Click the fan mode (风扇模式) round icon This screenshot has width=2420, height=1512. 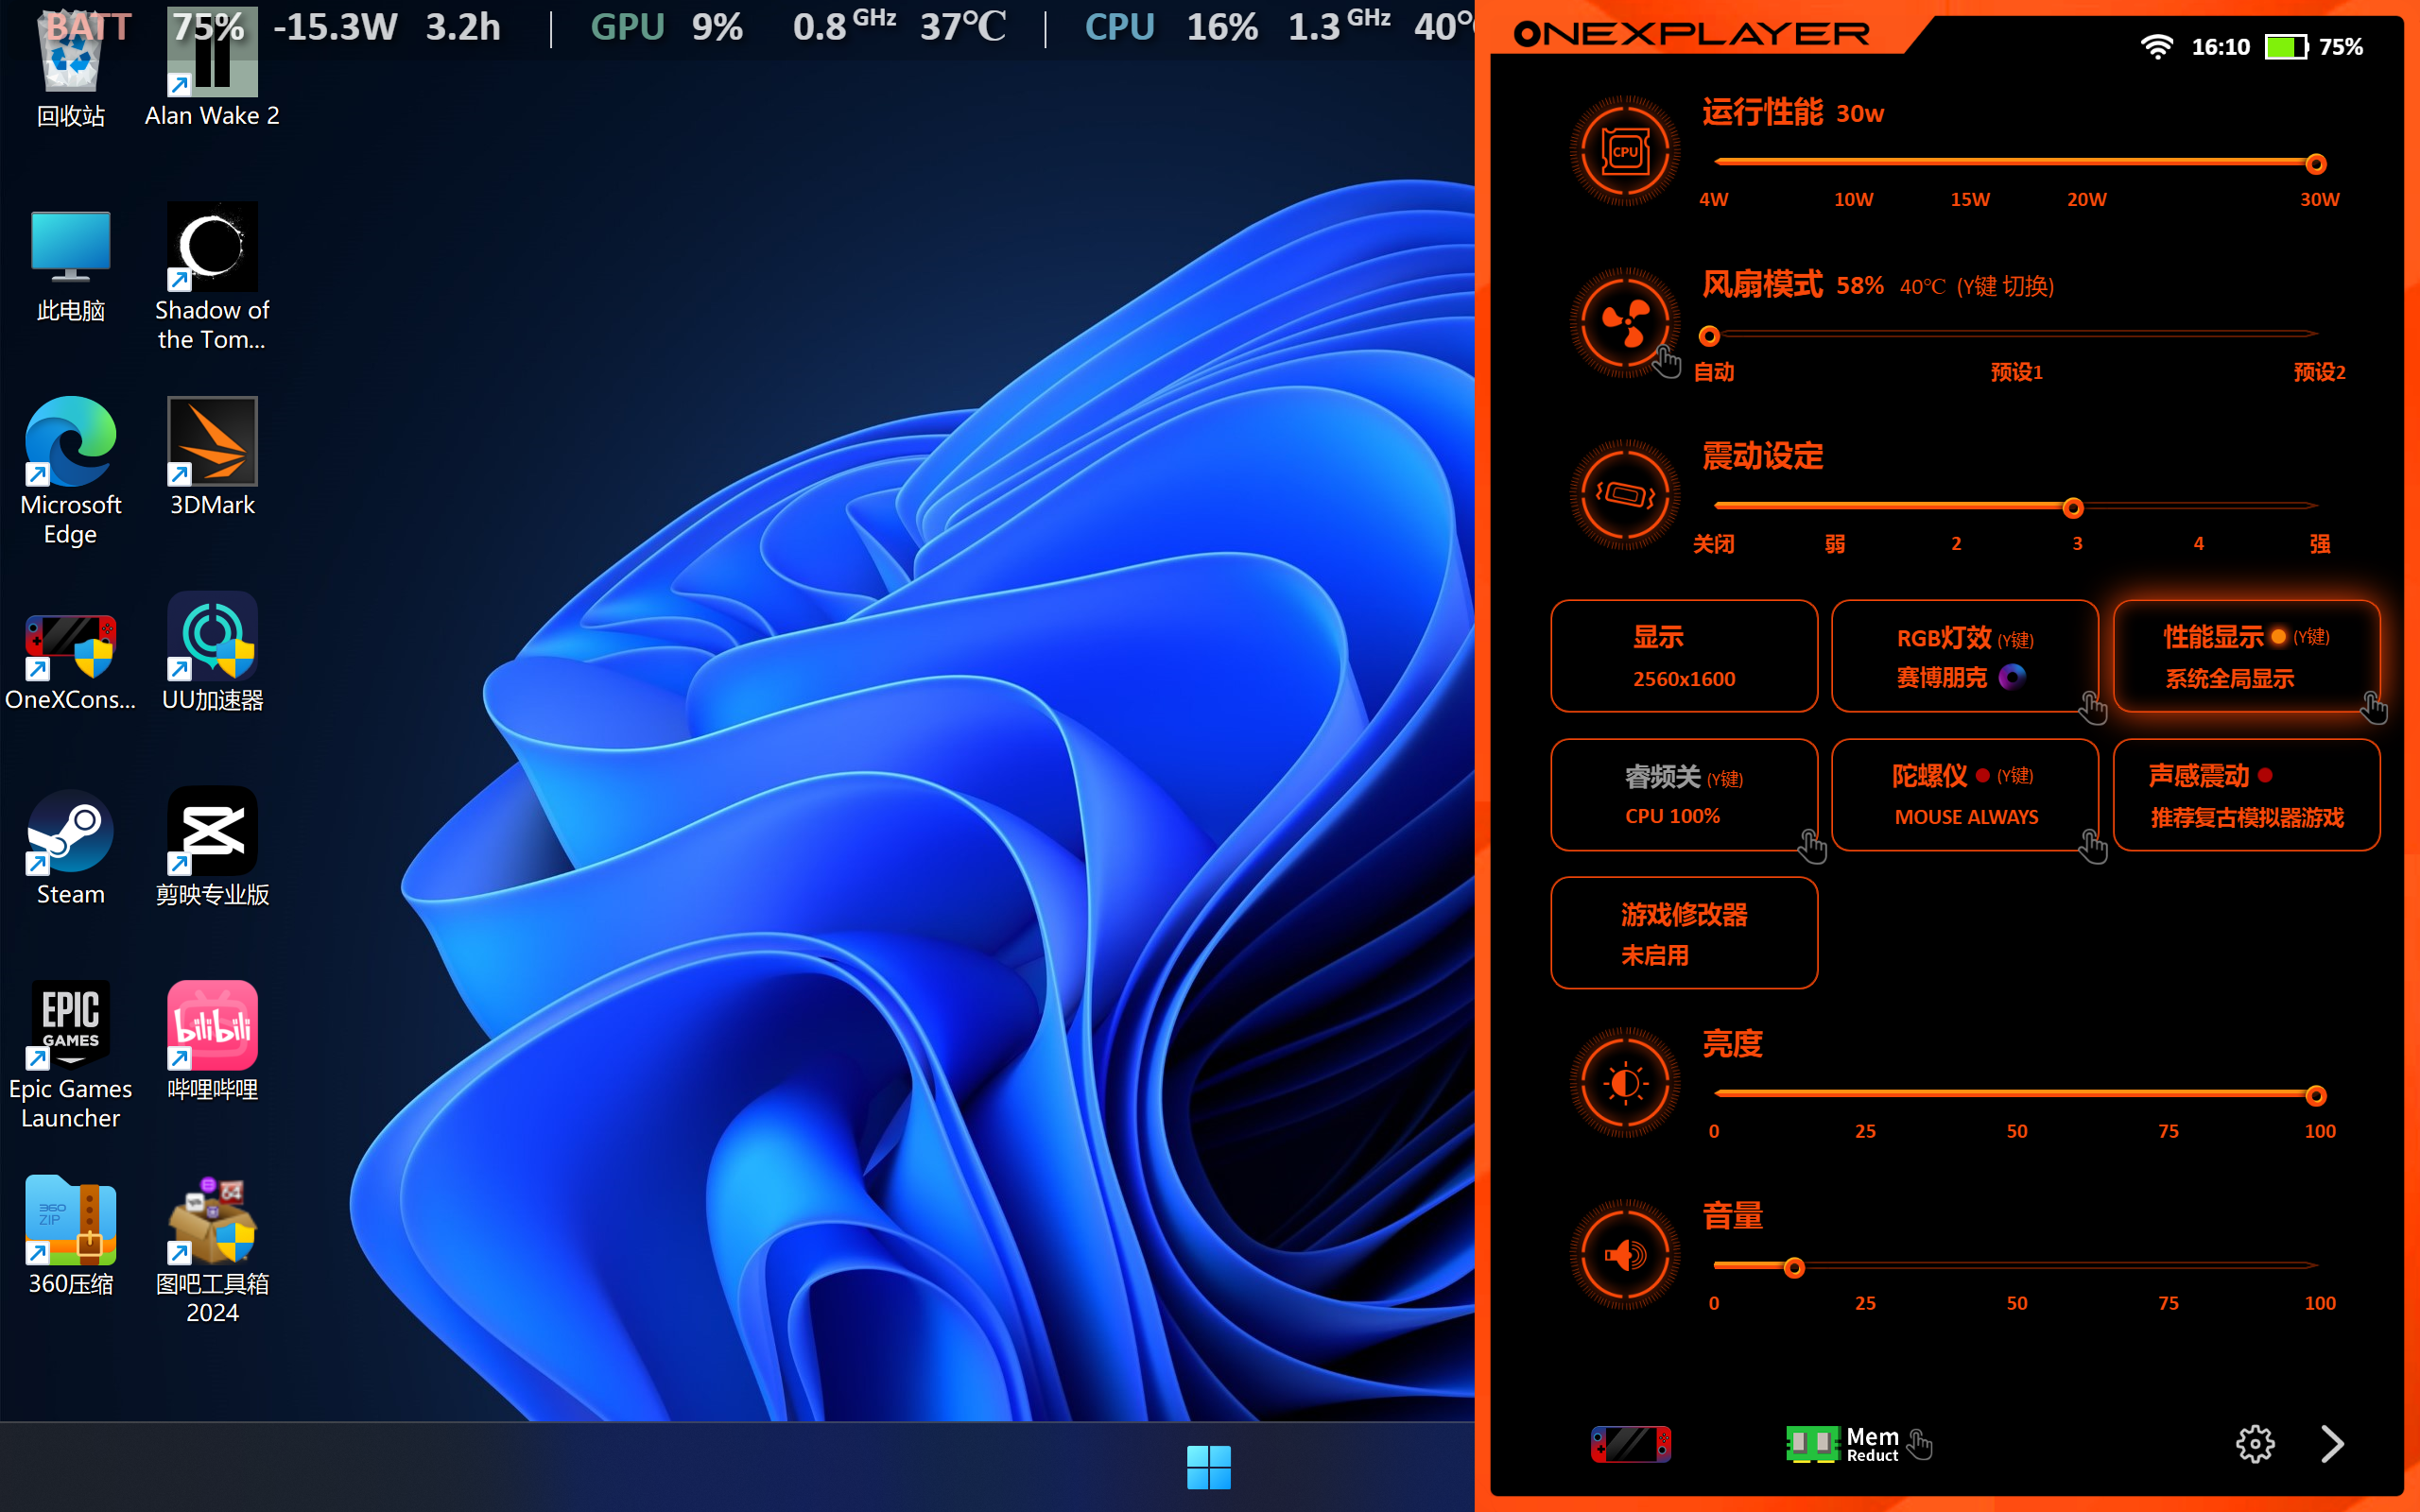1625,323
